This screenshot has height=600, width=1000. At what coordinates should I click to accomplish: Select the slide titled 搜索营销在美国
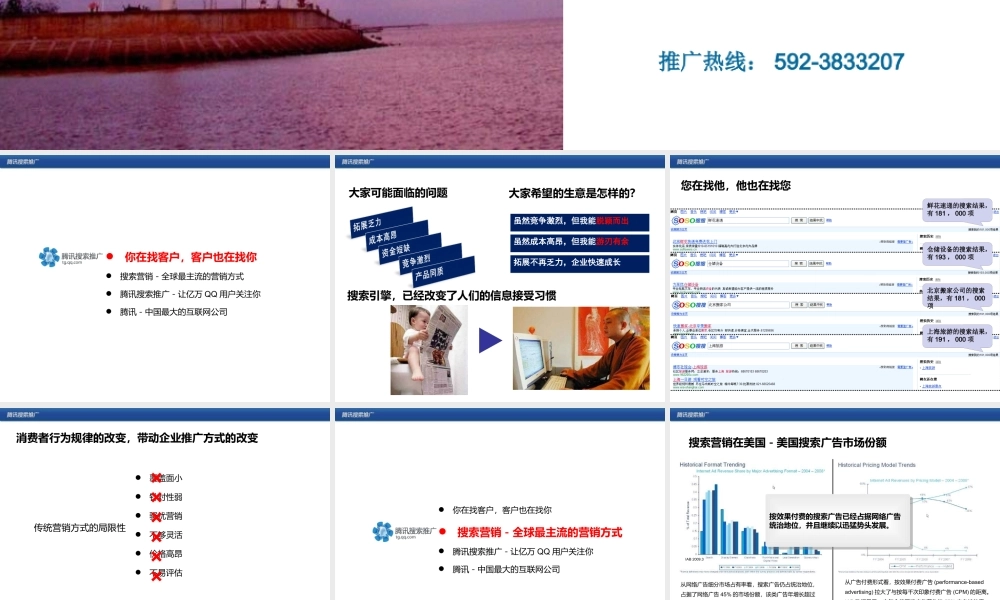click(835, 504)
